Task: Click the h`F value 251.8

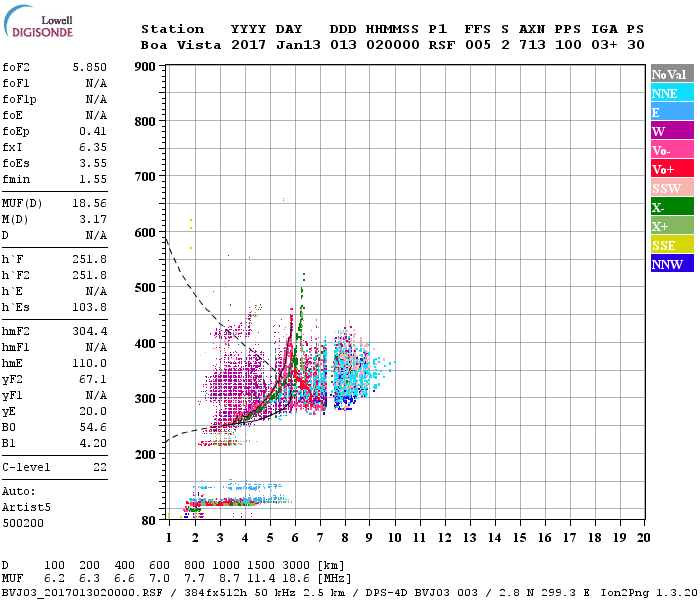Action: tap(90, 259)
